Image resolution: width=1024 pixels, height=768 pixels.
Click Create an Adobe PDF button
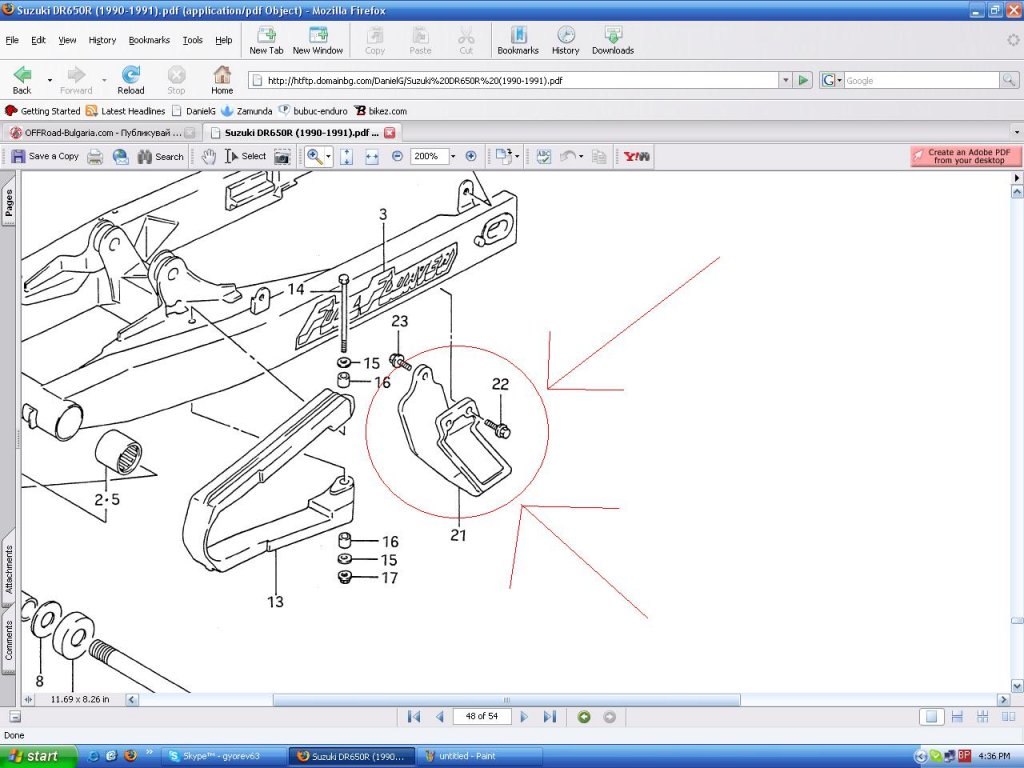pos(966,156)
